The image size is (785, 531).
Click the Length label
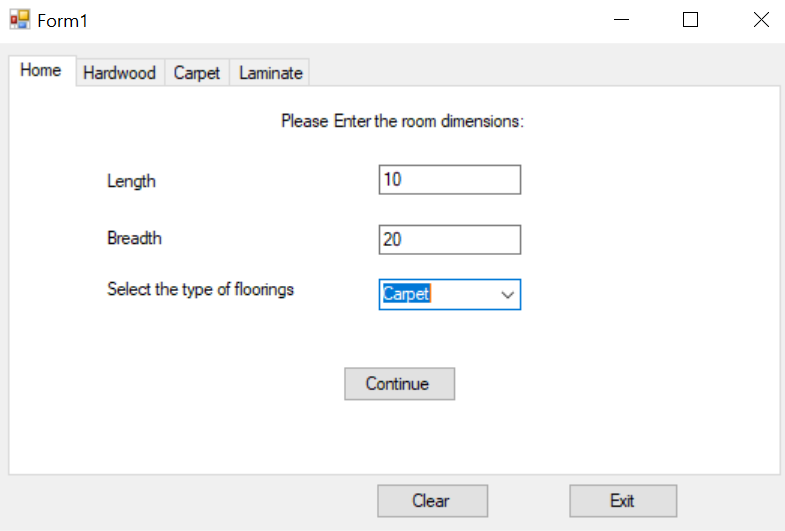(131, 181)
